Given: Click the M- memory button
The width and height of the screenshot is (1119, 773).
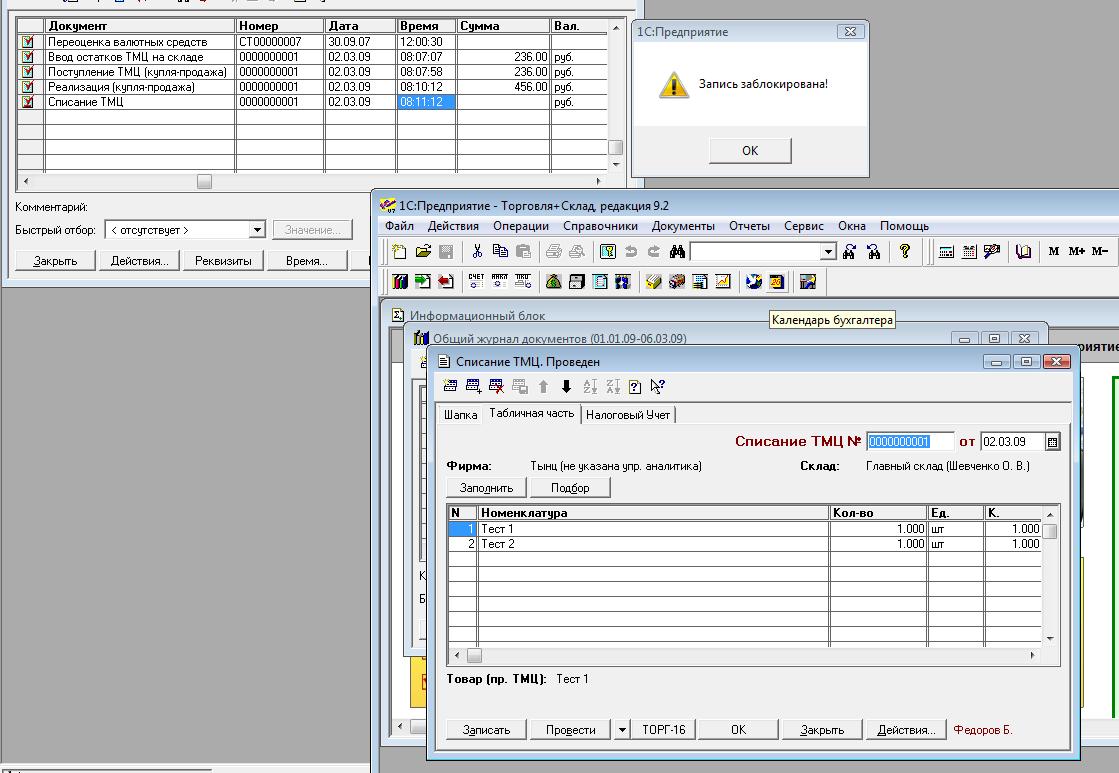Looking at the screenshot, I should (x=1100, y=251).
